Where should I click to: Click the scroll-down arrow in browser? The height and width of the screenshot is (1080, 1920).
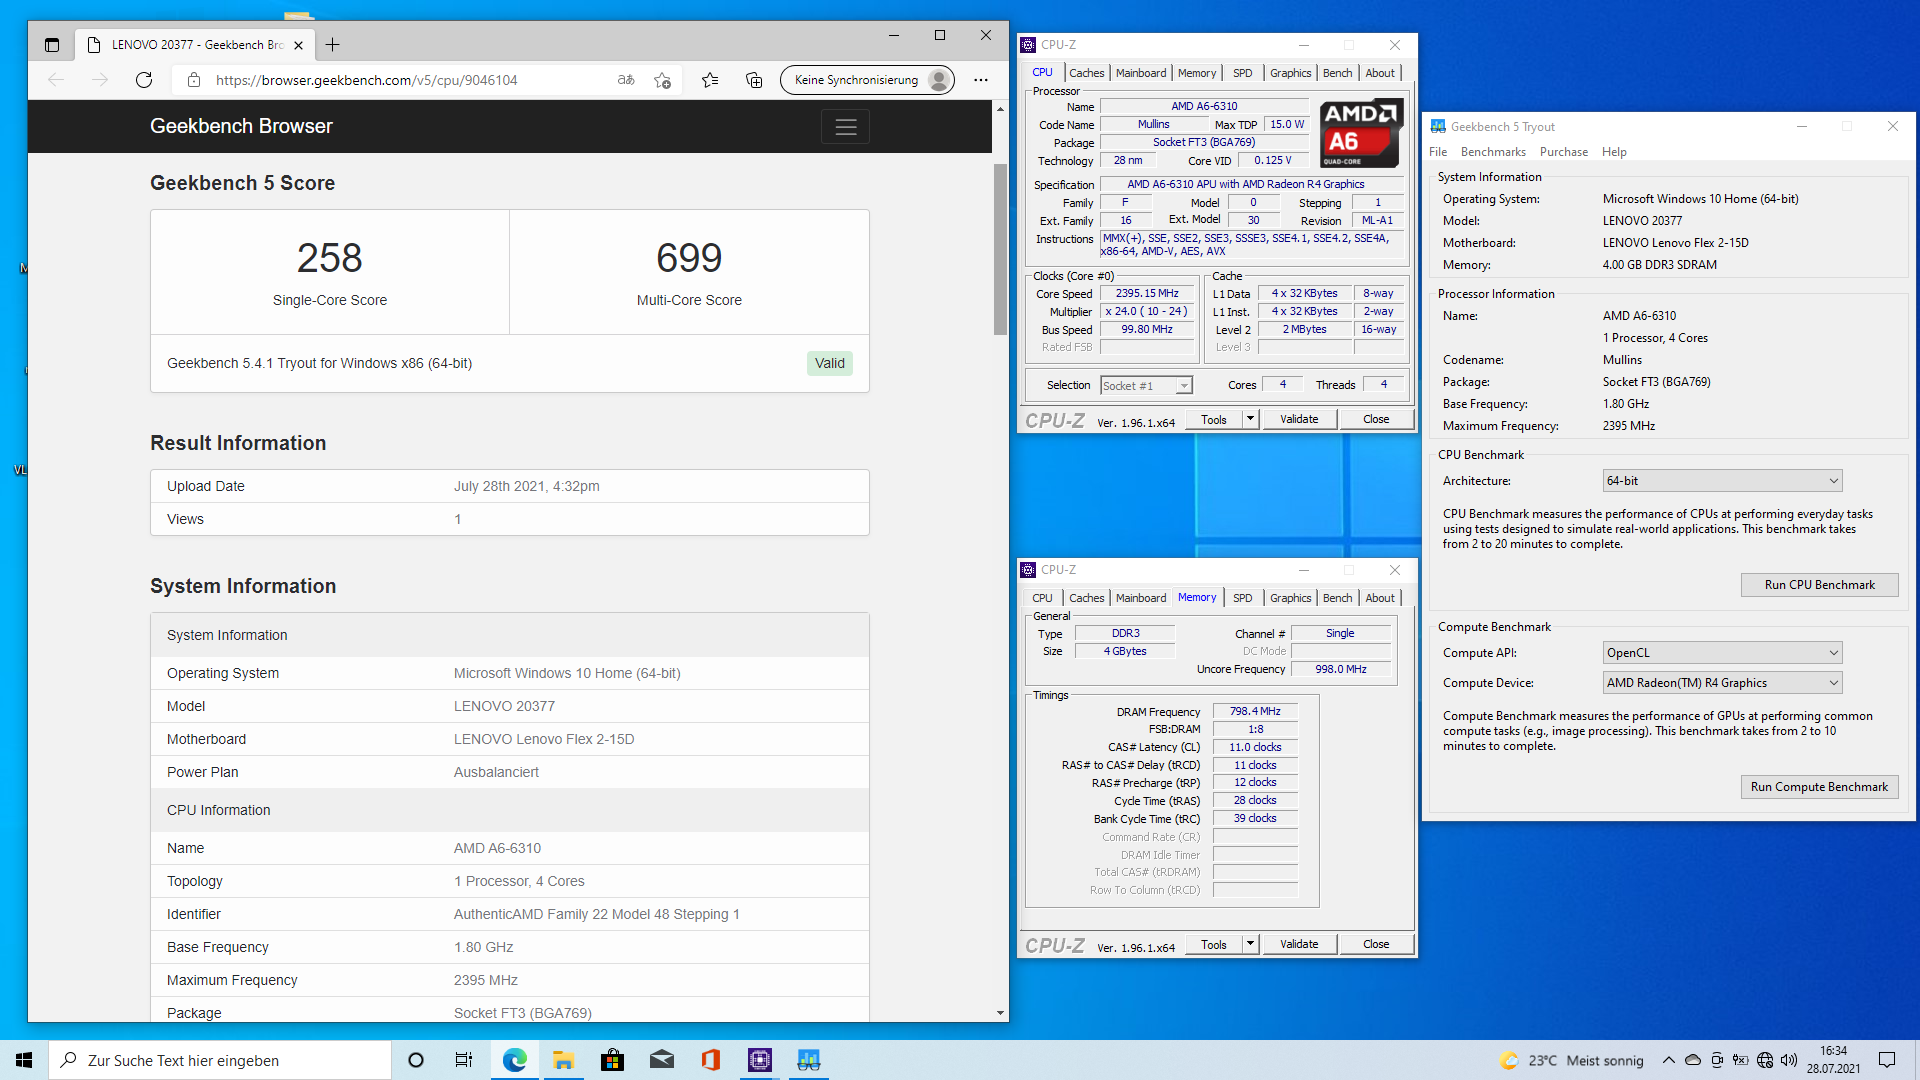tap(1000, 1013)
